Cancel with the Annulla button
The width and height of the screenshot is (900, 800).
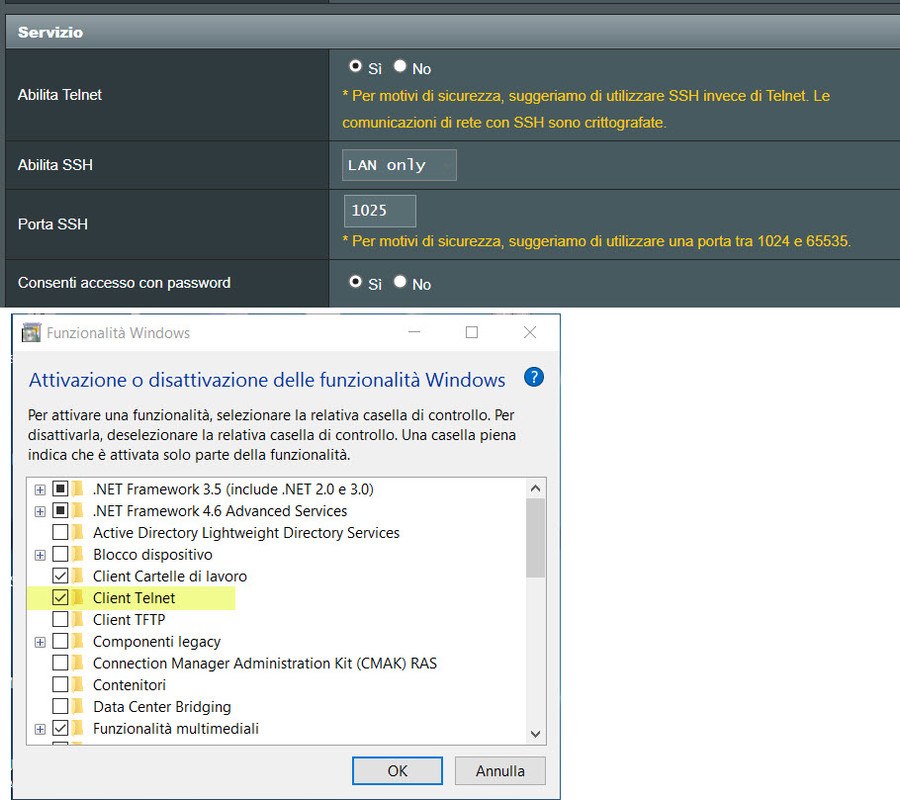(x=500, y=771)
